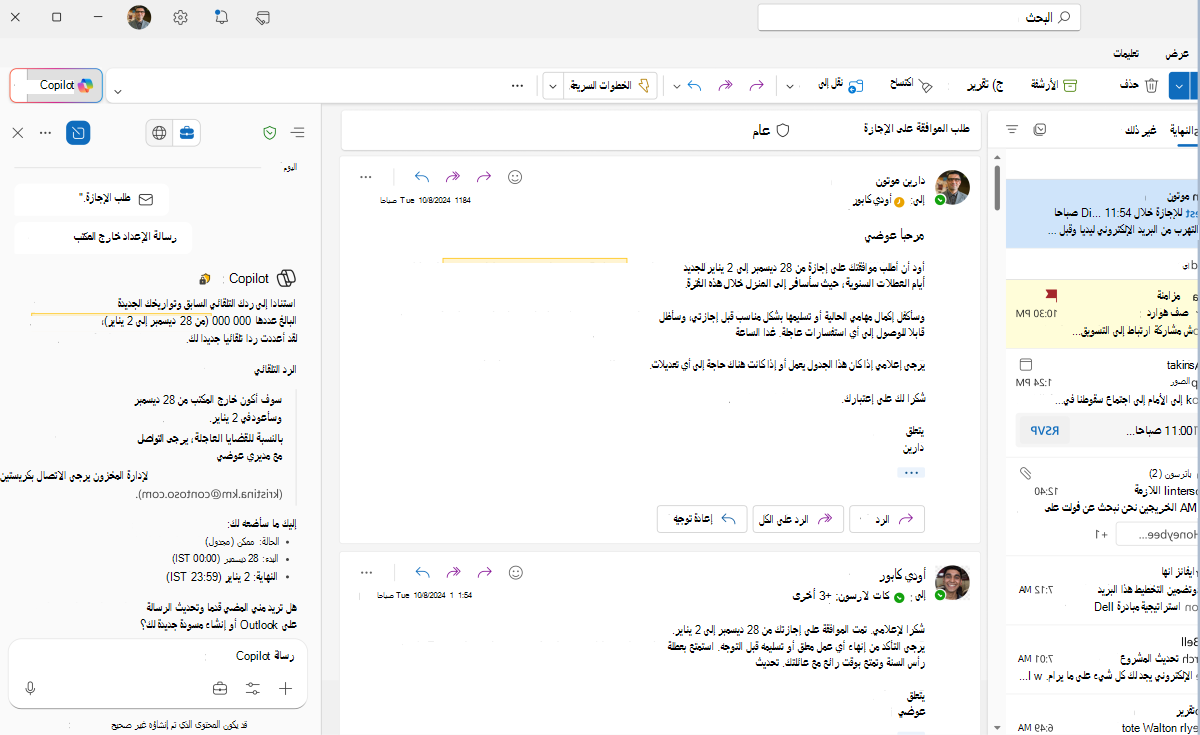The width and height of the screenshot is (1200, 735).
Task: Click message list select mode icon
Action: tap(1040, 130)
